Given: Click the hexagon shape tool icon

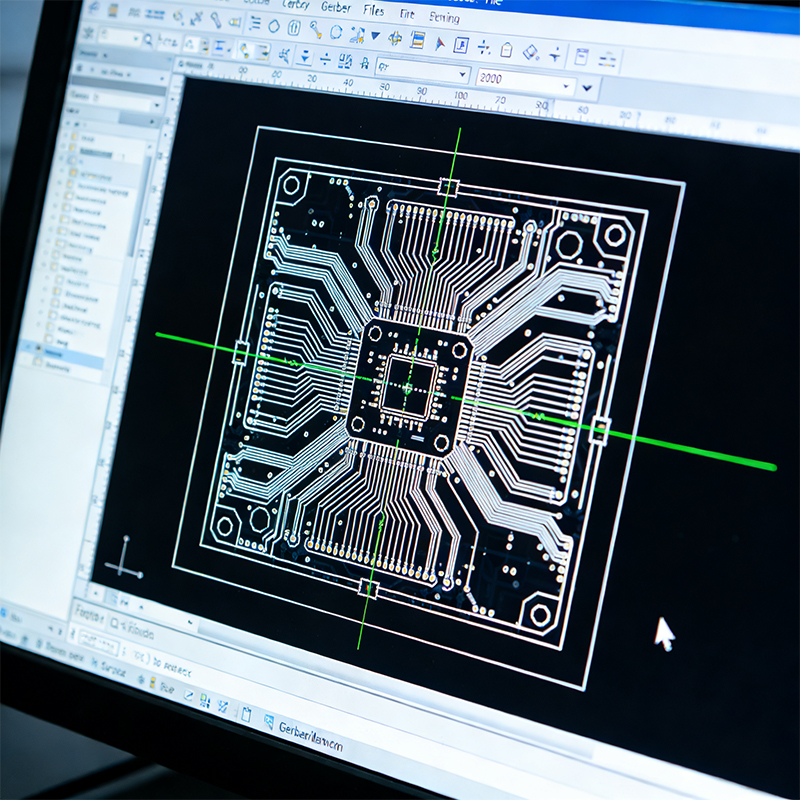Looking at the screenshot, I should 273,26.
